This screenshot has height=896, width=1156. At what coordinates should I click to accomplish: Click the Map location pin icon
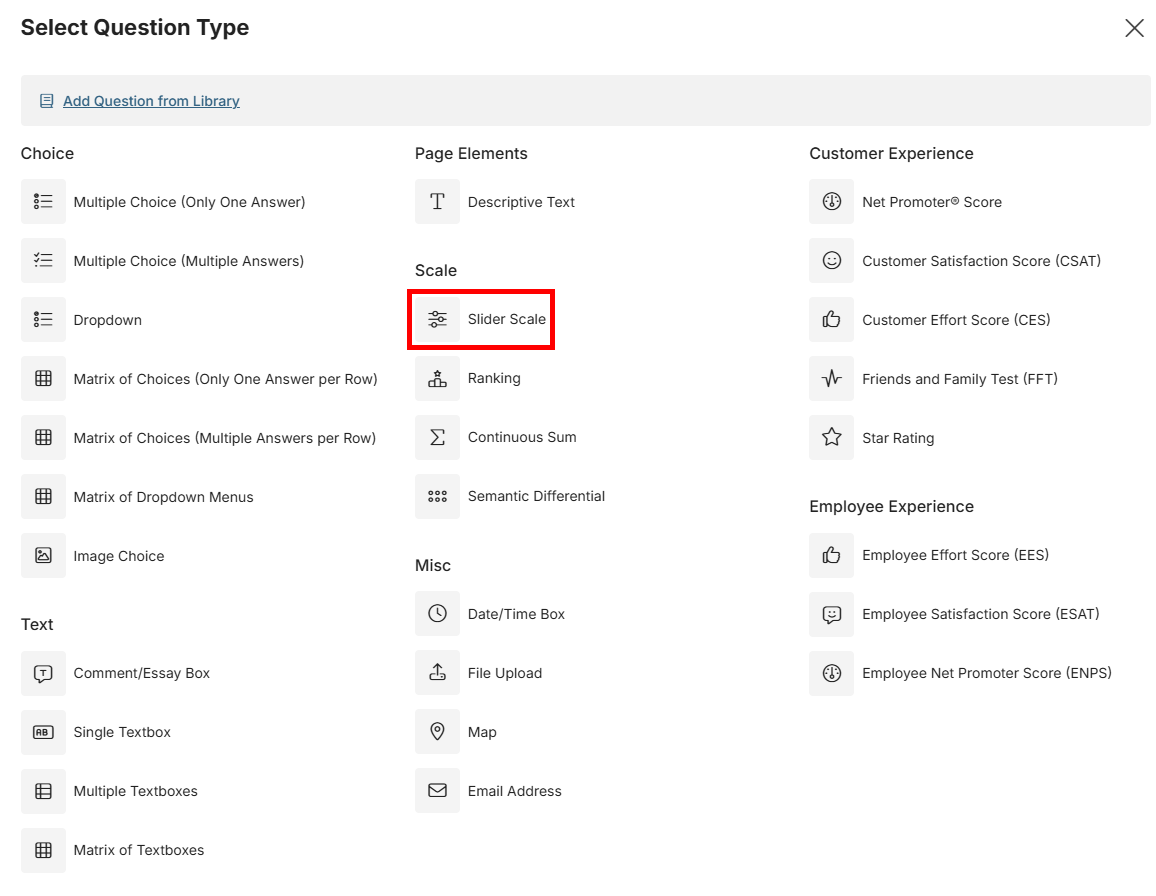(x=437, y=732)
